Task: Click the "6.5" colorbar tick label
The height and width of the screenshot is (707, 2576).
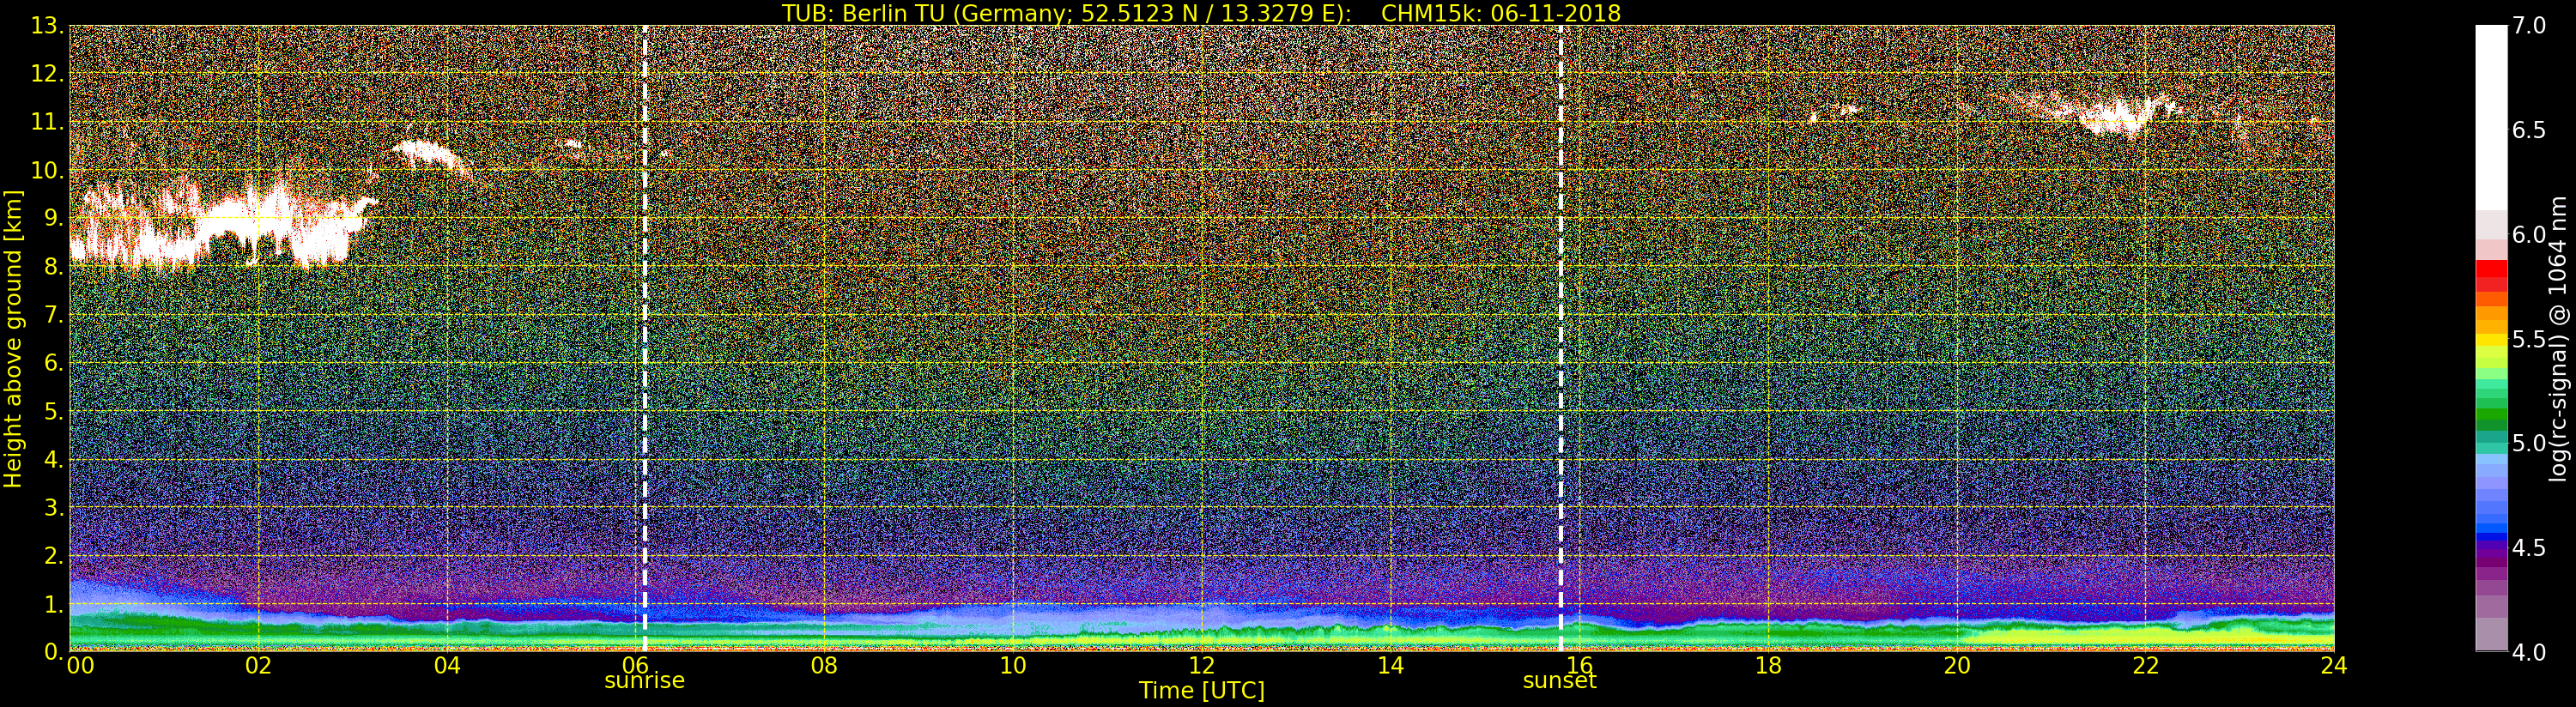Action: pyautogui.click(x=2529, y=130)
